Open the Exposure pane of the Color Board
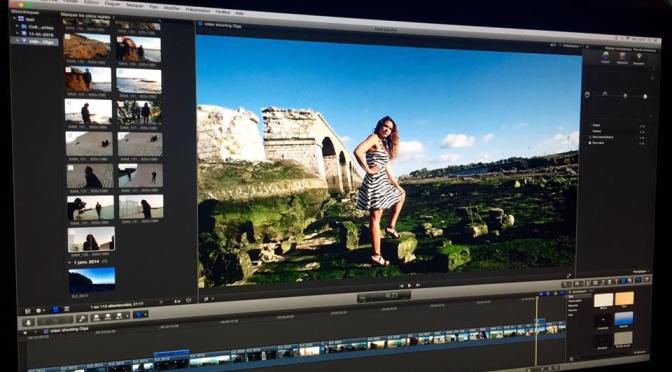The image size is (672, 372). pyautogui.click(x=639, y=58)
